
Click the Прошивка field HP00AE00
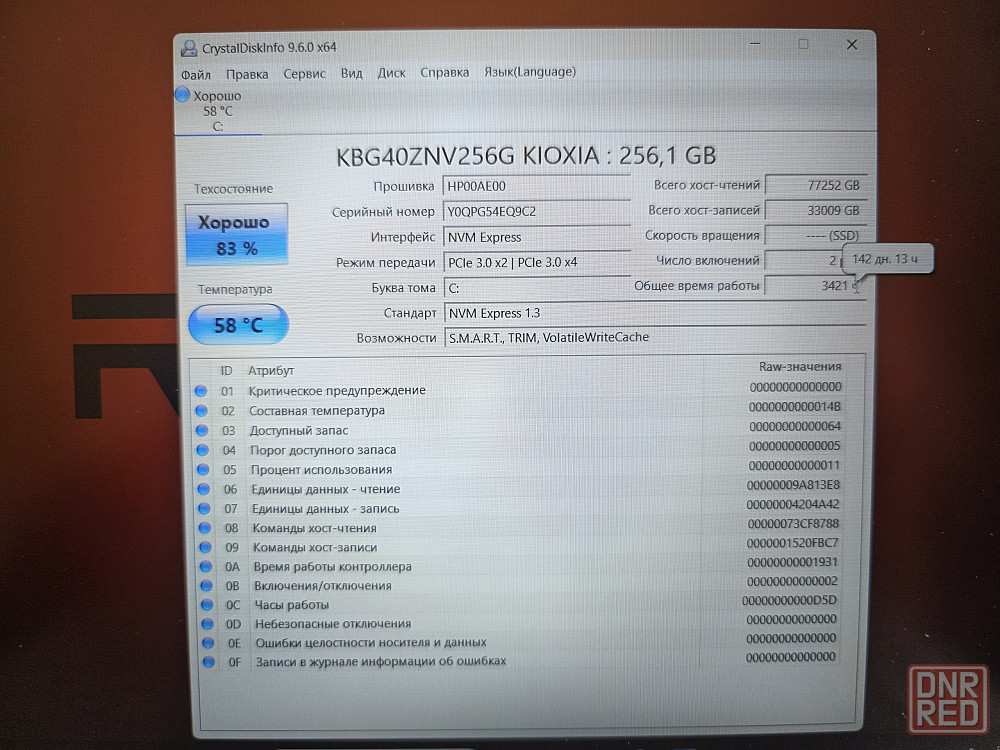pos(536,186)
